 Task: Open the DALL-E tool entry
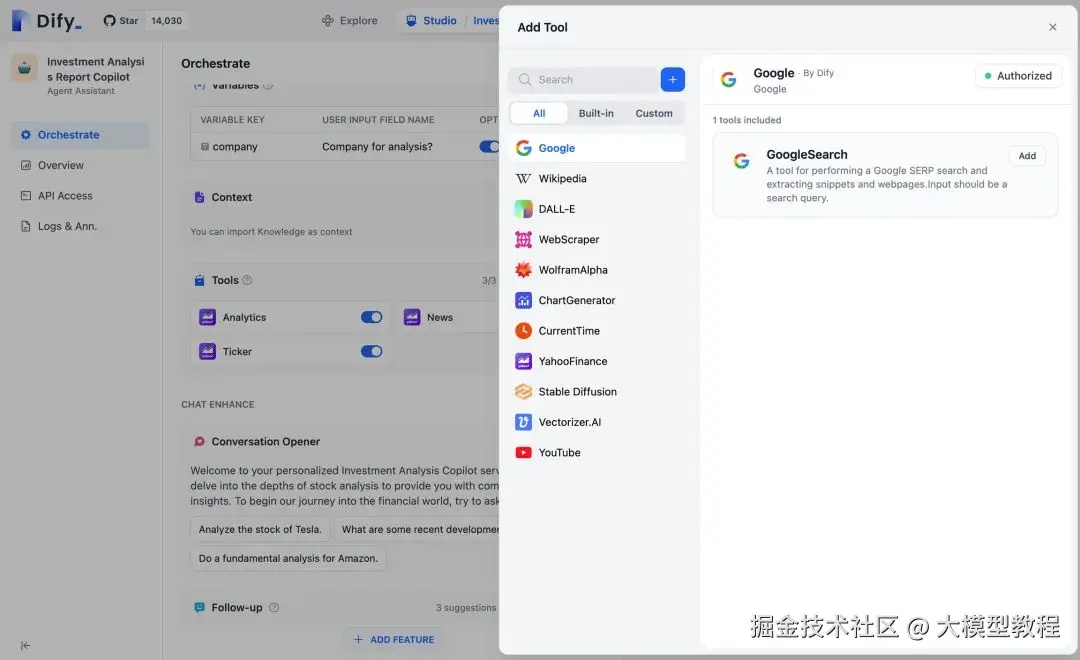(x=560, y=209)
